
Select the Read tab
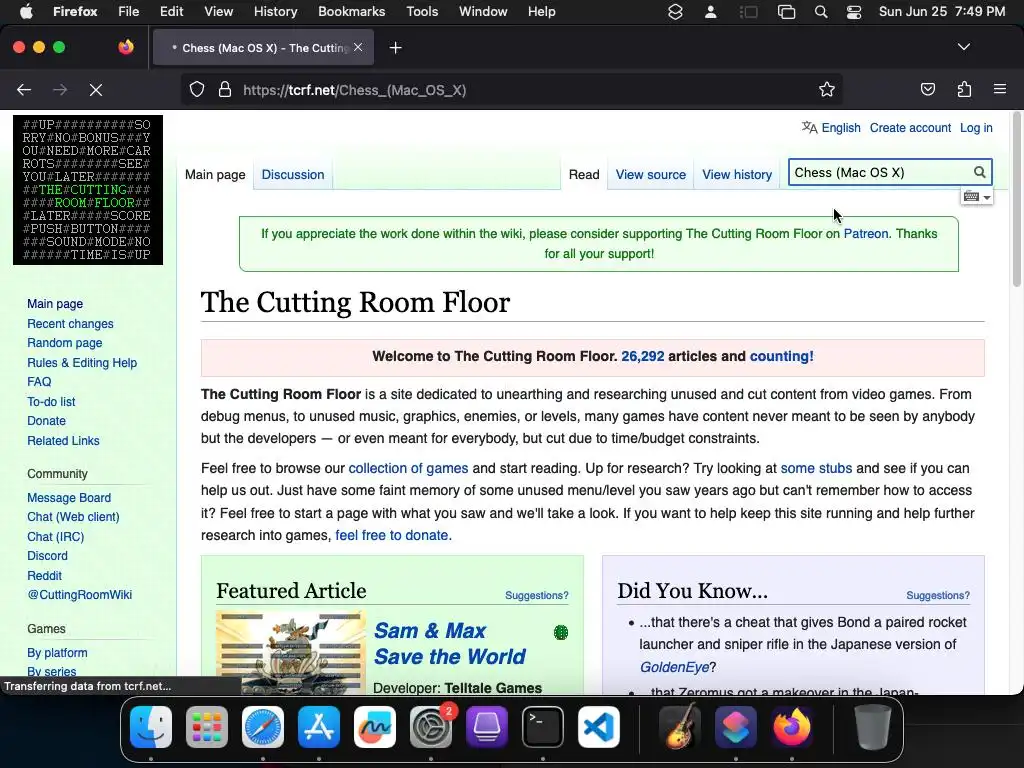584,175
